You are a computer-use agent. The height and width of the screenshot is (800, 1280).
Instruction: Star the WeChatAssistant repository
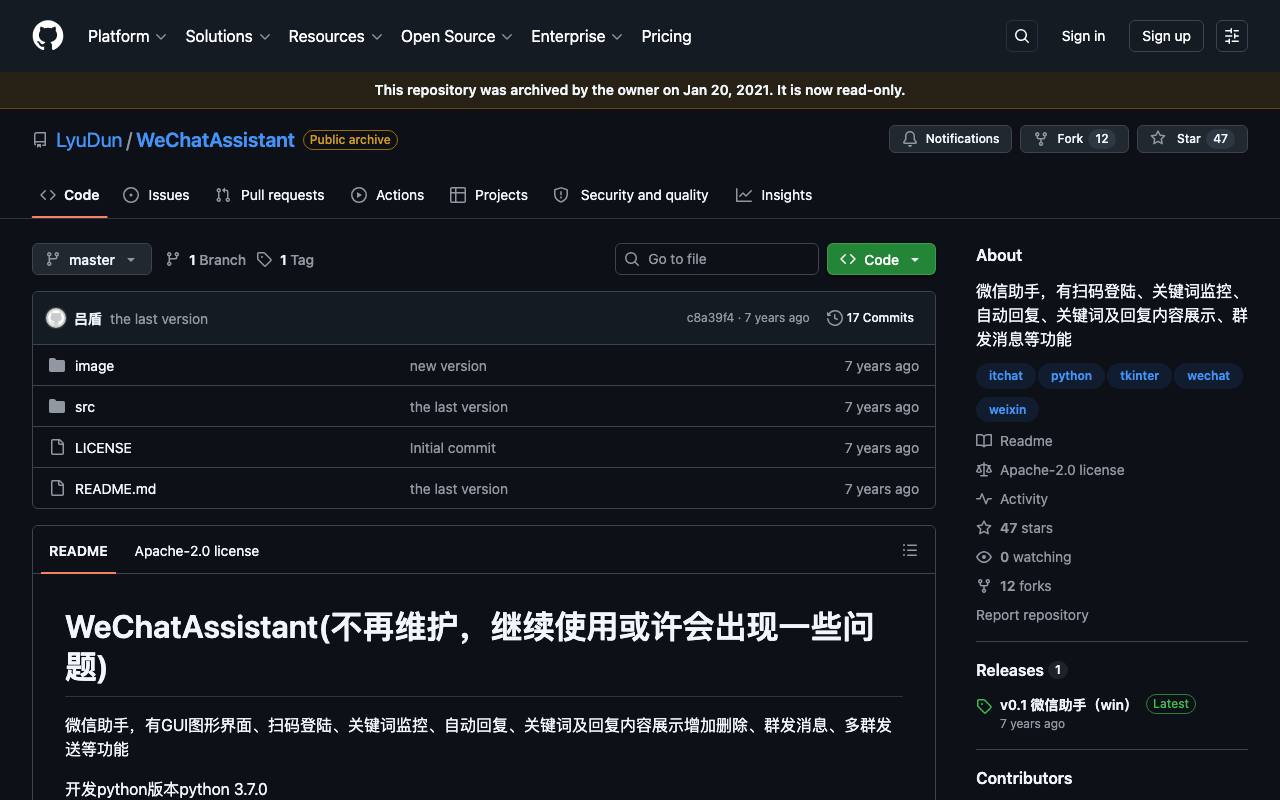point(1192,139)
